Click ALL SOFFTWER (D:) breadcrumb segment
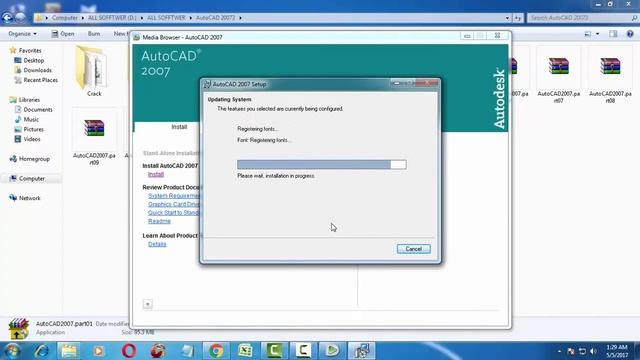 point(112,18)
